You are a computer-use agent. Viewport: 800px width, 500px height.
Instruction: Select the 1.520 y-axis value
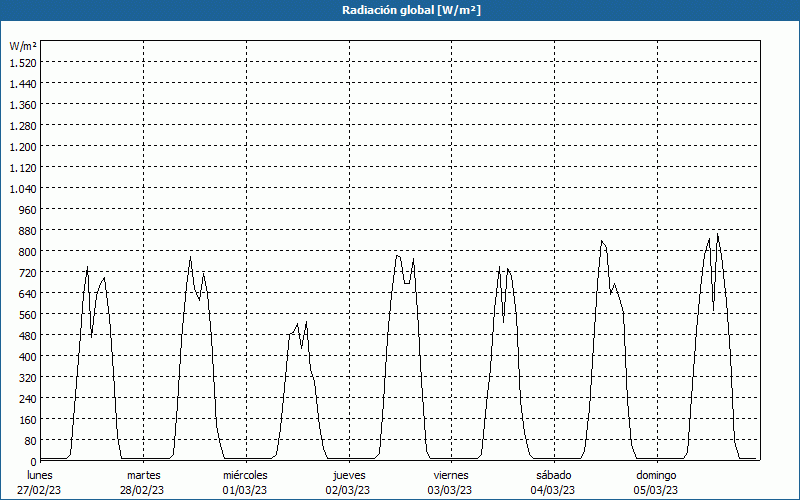pyautogui.click(x=23, y=62)
